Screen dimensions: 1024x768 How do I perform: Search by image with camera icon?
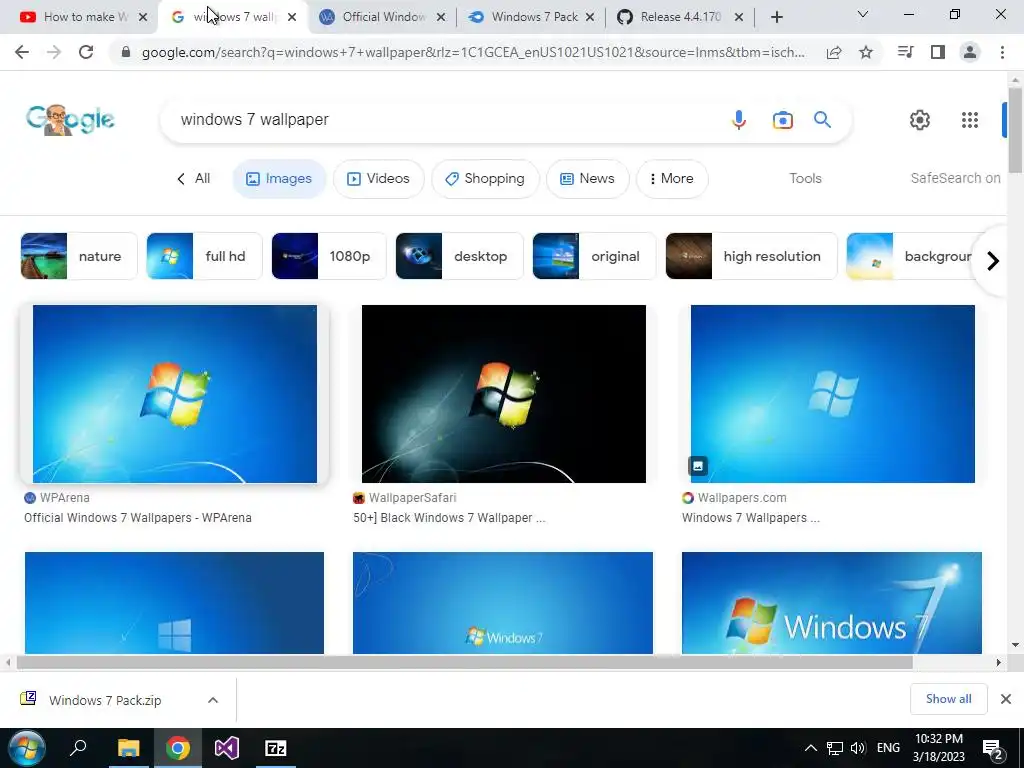point(782,120)
